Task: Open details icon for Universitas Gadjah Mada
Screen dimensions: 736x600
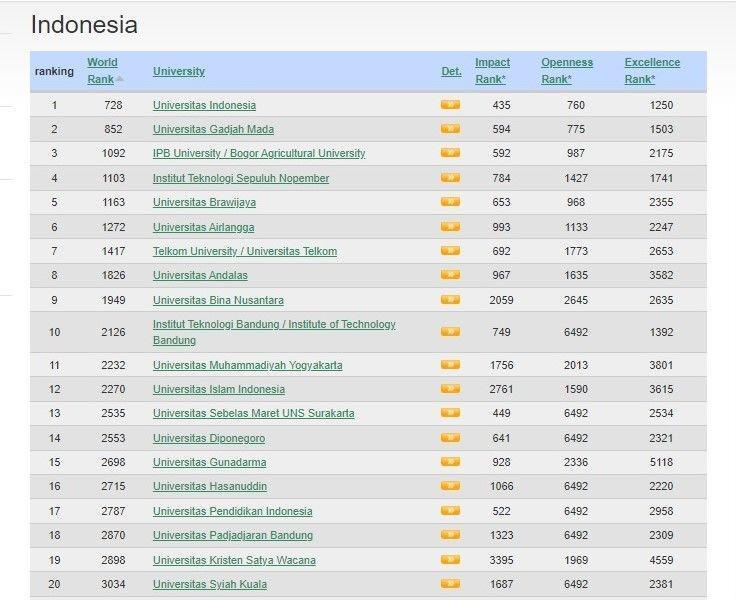Action: point(450,129)
